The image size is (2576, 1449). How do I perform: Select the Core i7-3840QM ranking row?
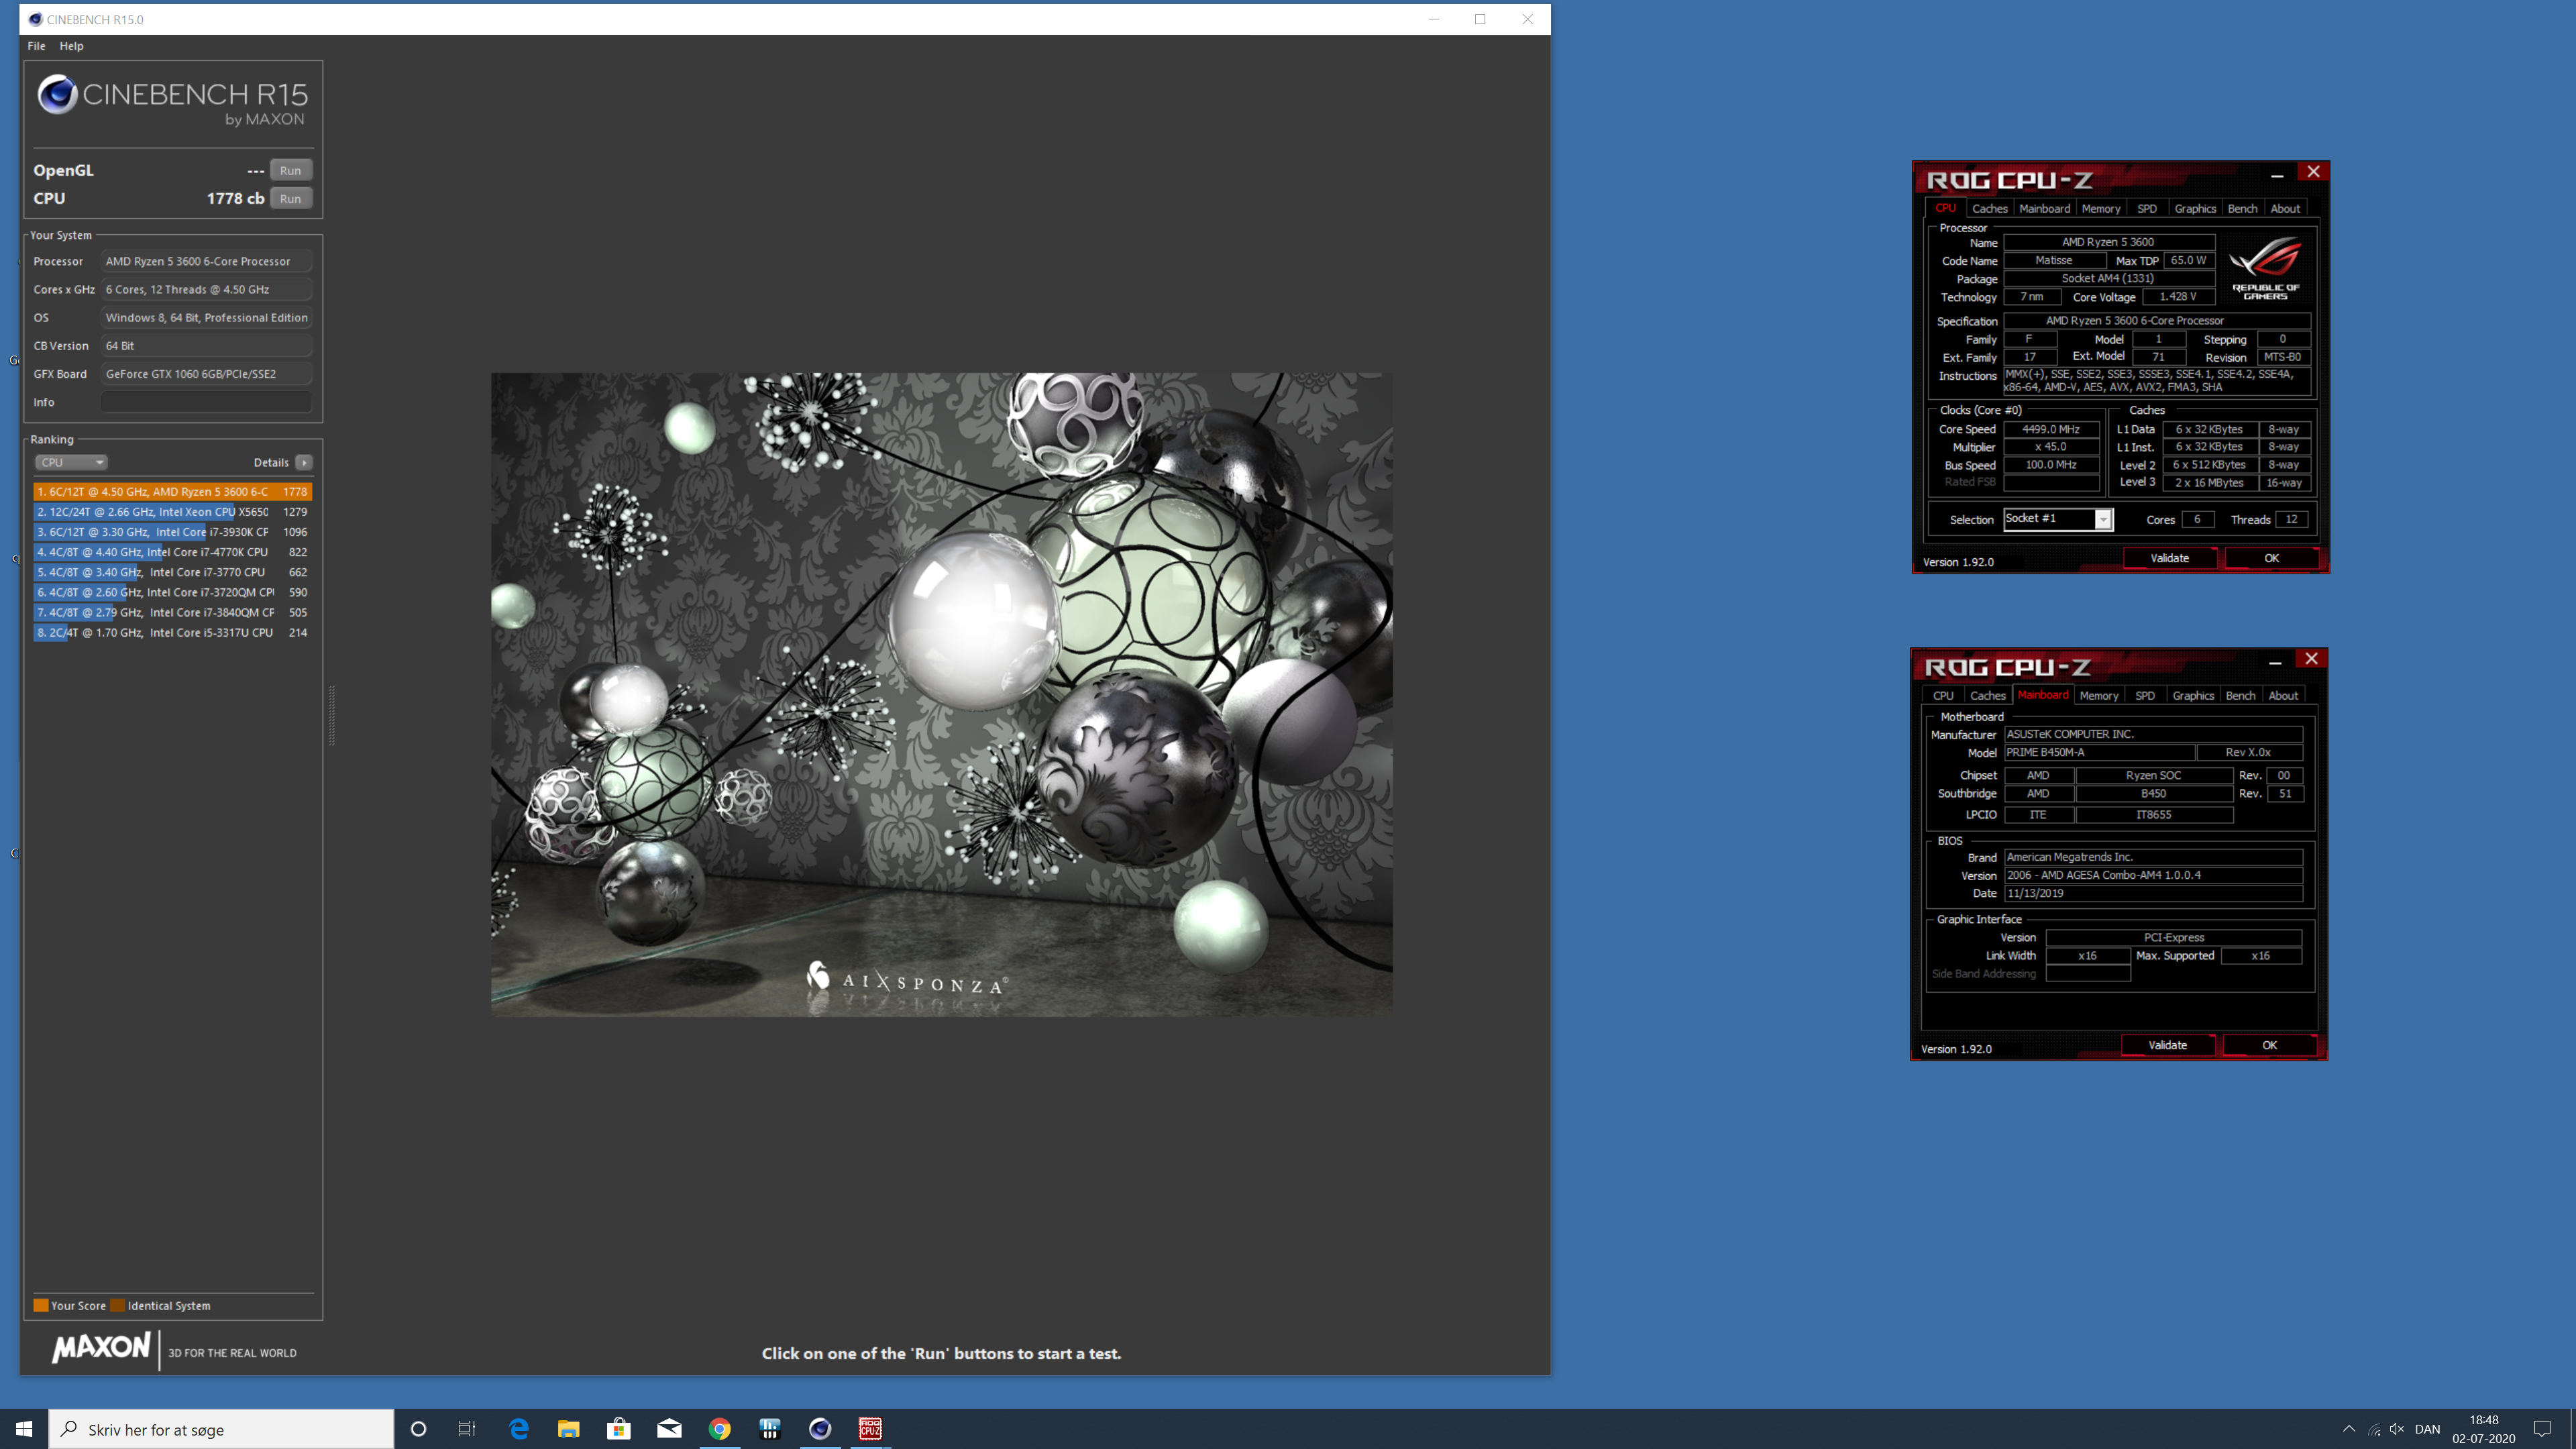[172, 612]
